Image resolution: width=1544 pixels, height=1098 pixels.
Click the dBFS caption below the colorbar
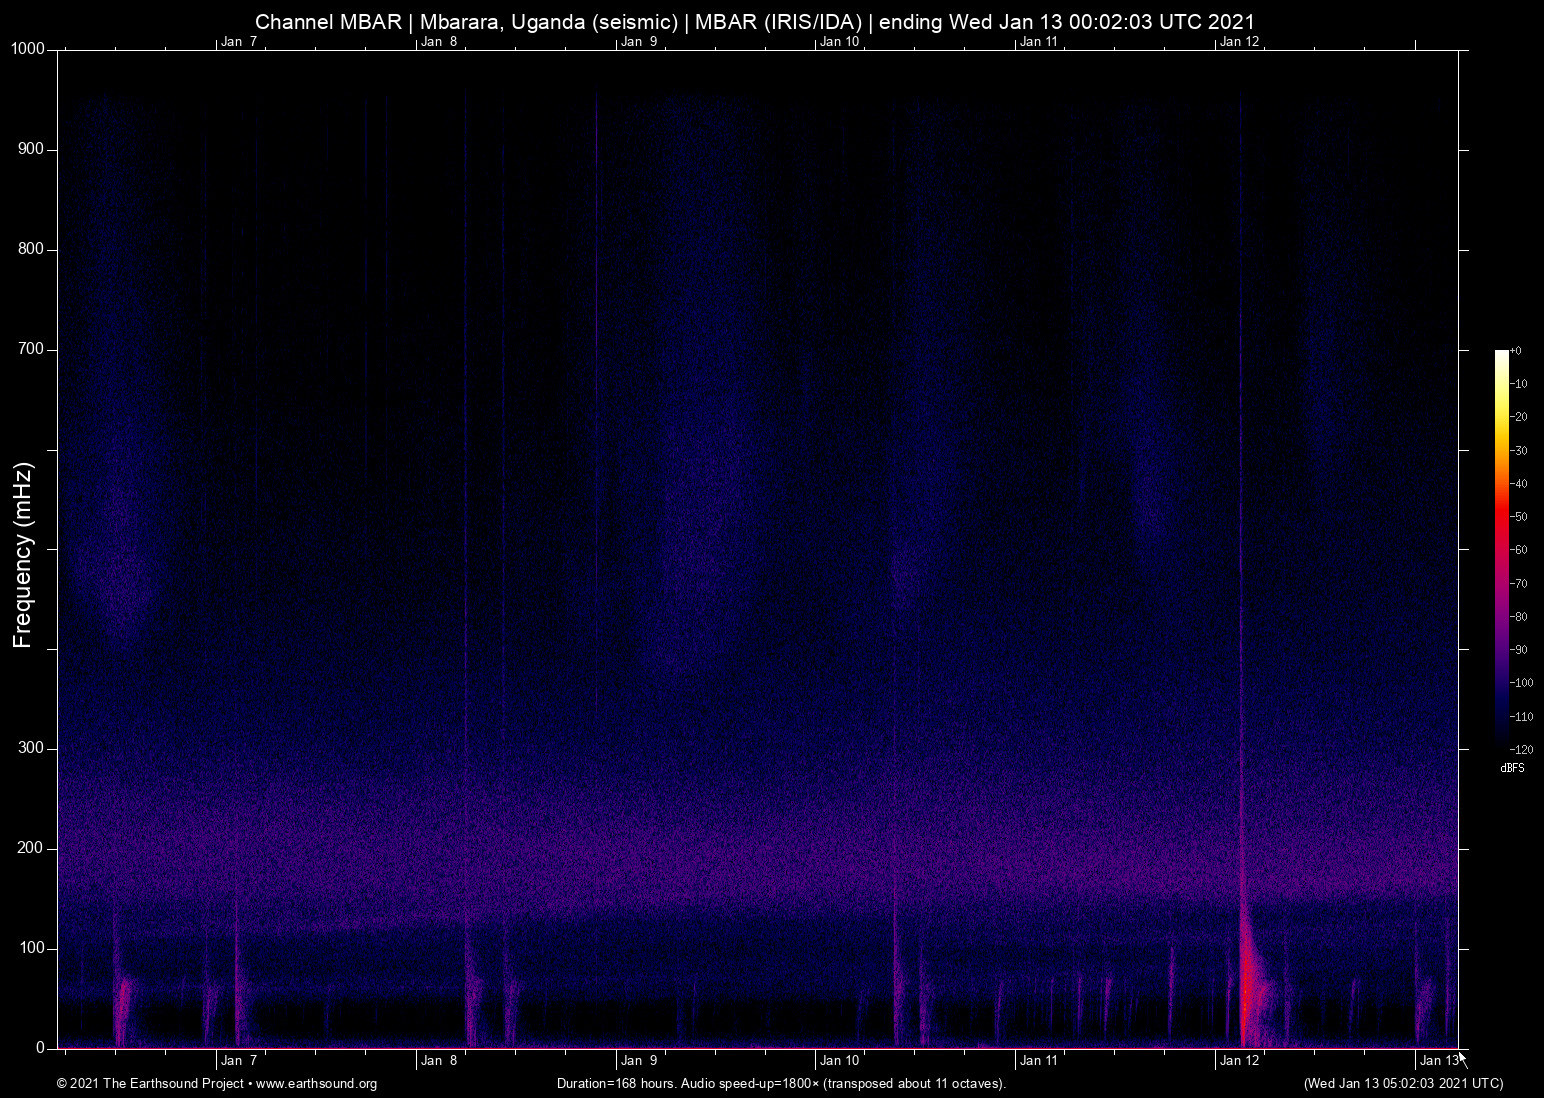tap(1513, 768)
